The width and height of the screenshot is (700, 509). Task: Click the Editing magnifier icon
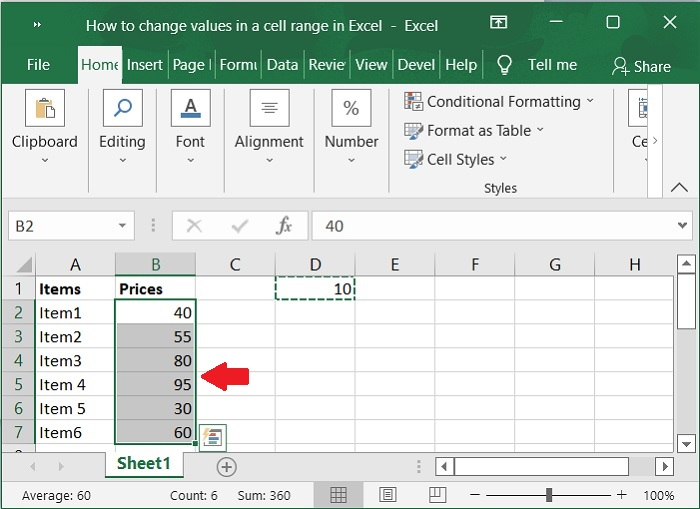122,109
